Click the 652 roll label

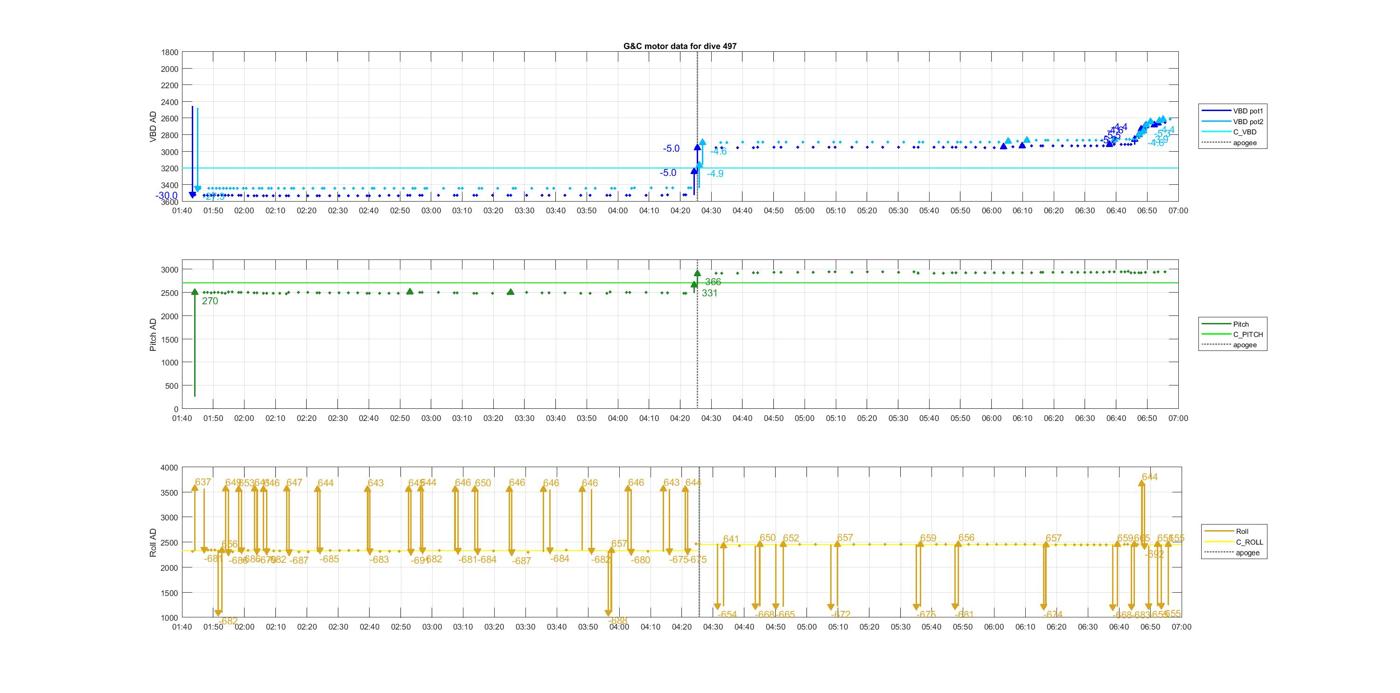click(x=791, y=538)
